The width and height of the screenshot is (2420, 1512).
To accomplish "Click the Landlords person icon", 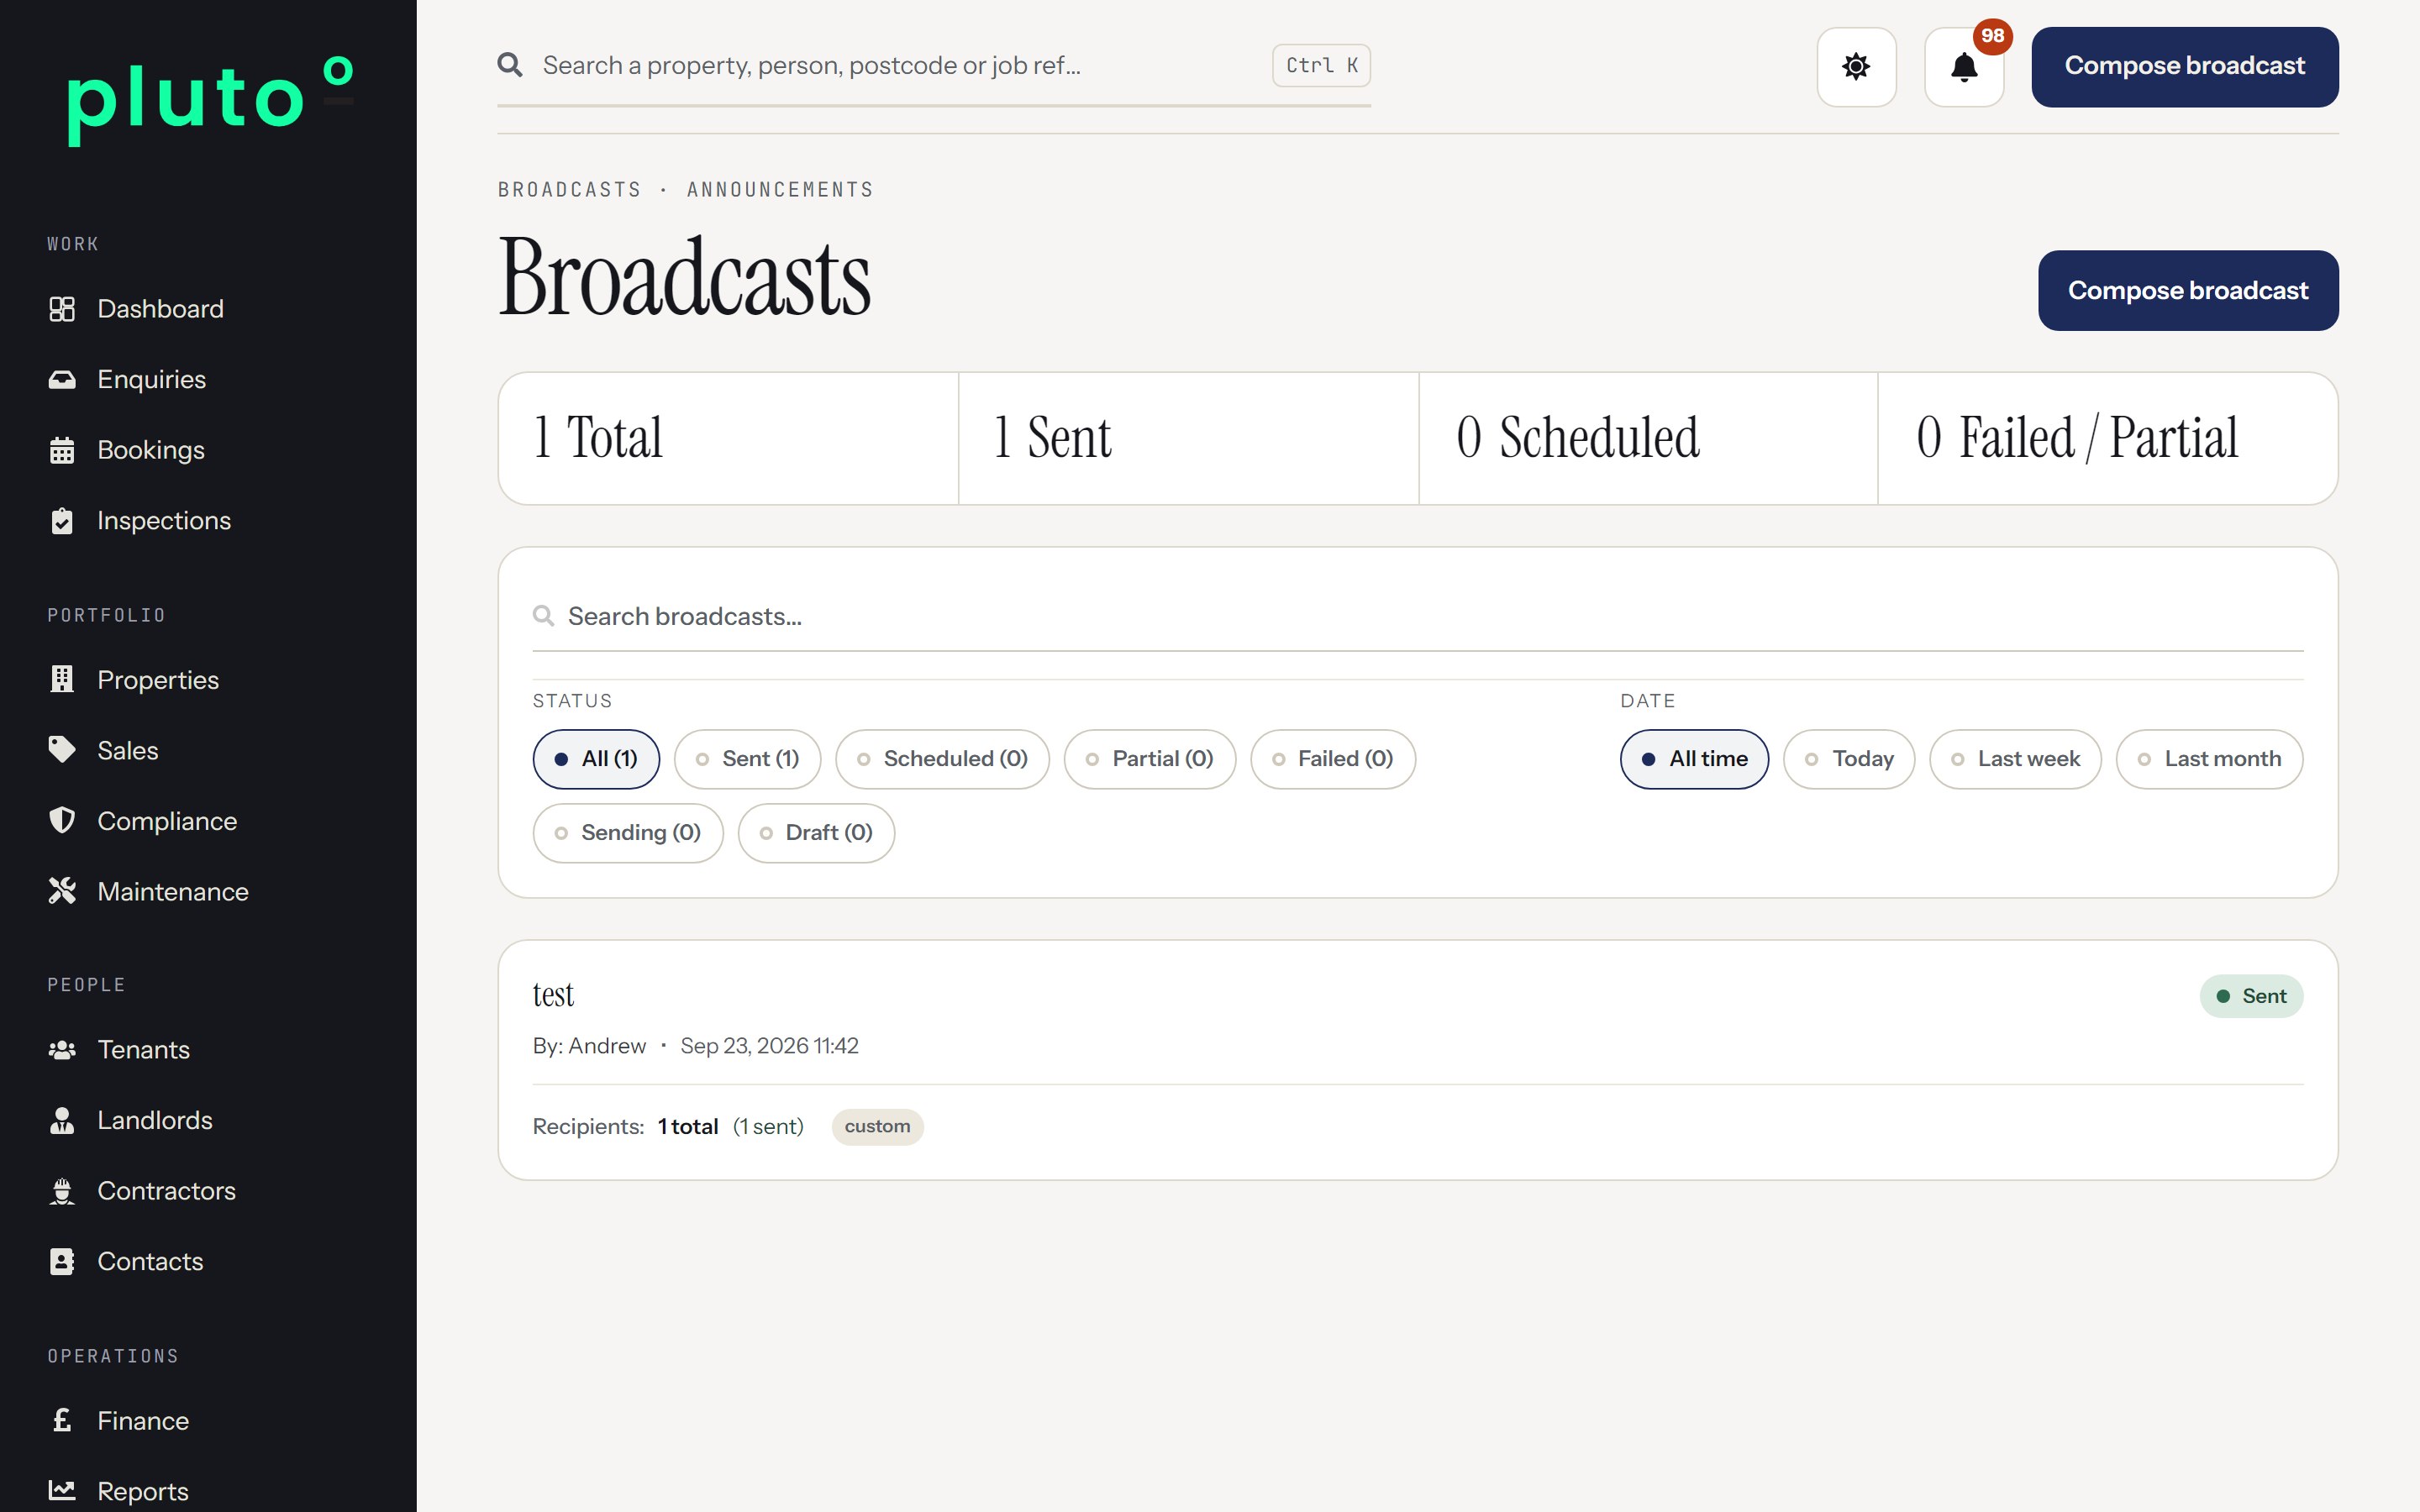I will coord(62,1120).
